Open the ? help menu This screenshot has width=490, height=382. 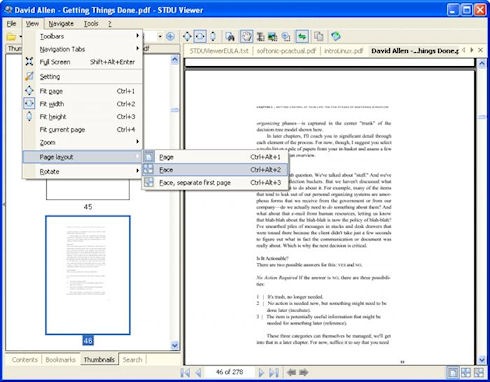(x=109, y=24)
